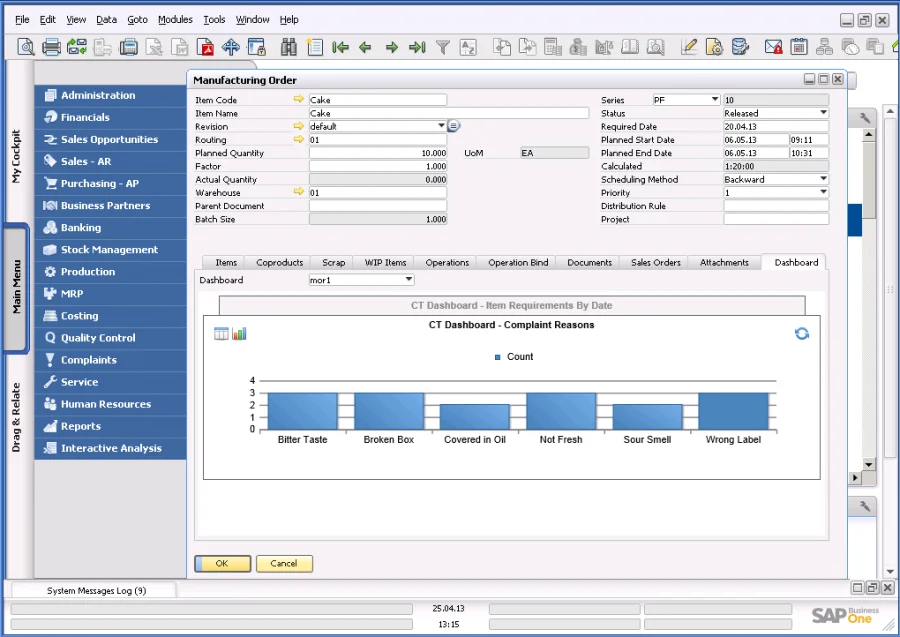
Task: Click Warehouse link arrow
Action: click(x=298, y=191)
